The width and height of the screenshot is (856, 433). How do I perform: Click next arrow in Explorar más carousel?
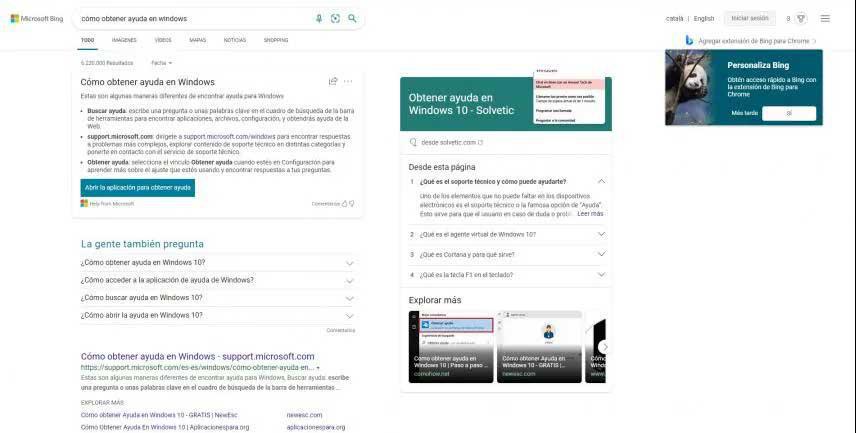point(604,347)
